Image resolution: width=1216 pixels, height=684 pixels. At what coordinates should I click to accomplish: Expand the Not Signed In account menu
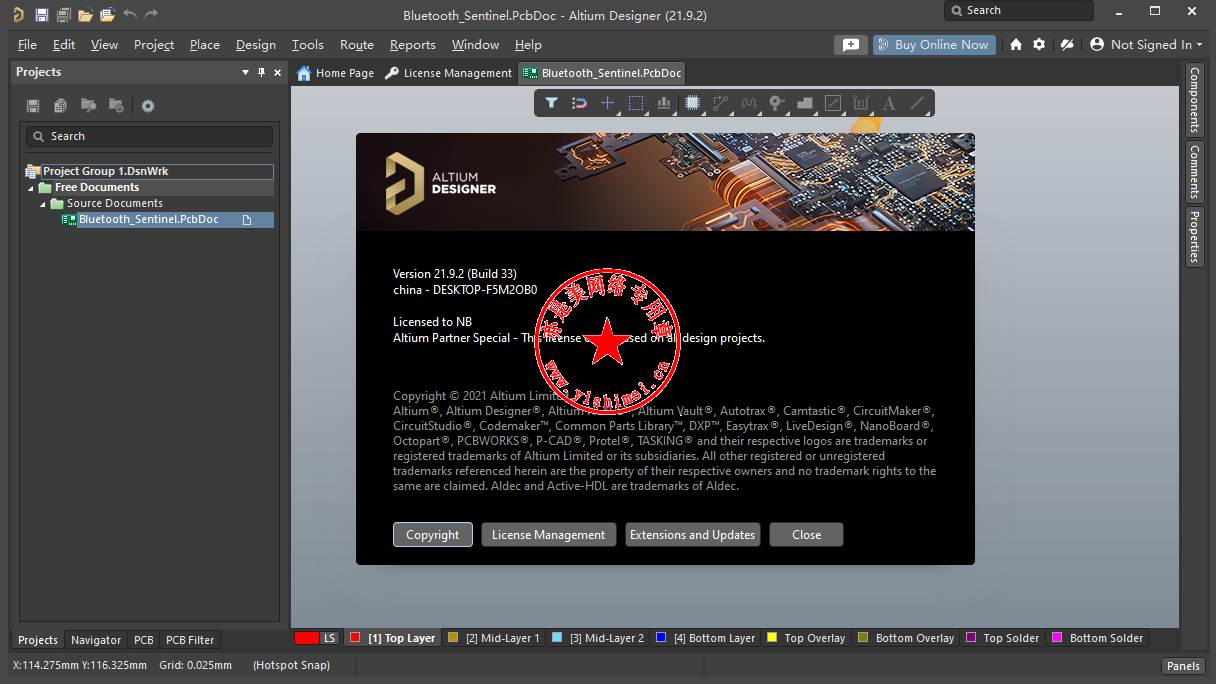tap(1146, 45)
